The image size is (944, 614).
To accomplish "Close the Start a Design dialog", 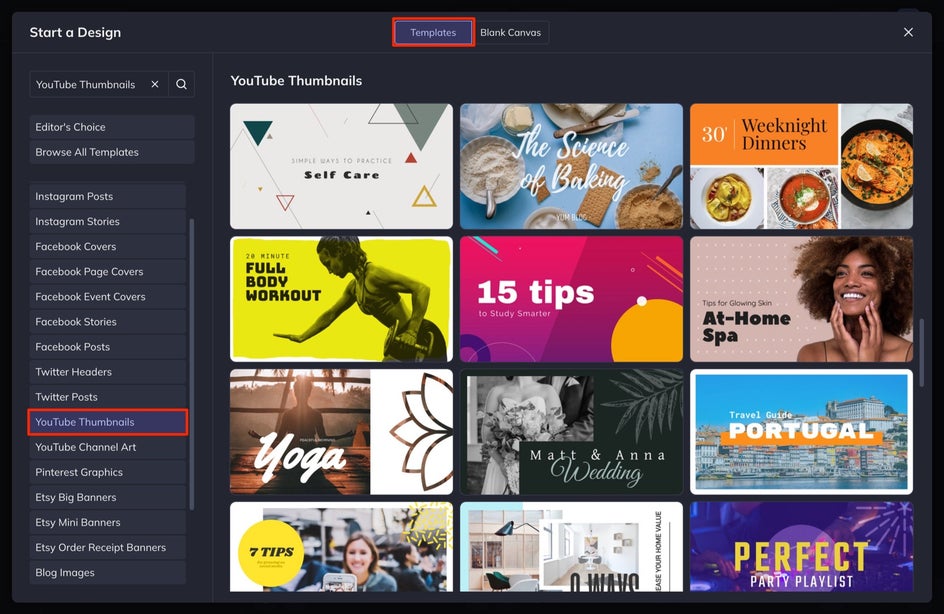I will [x=908, y=32].
